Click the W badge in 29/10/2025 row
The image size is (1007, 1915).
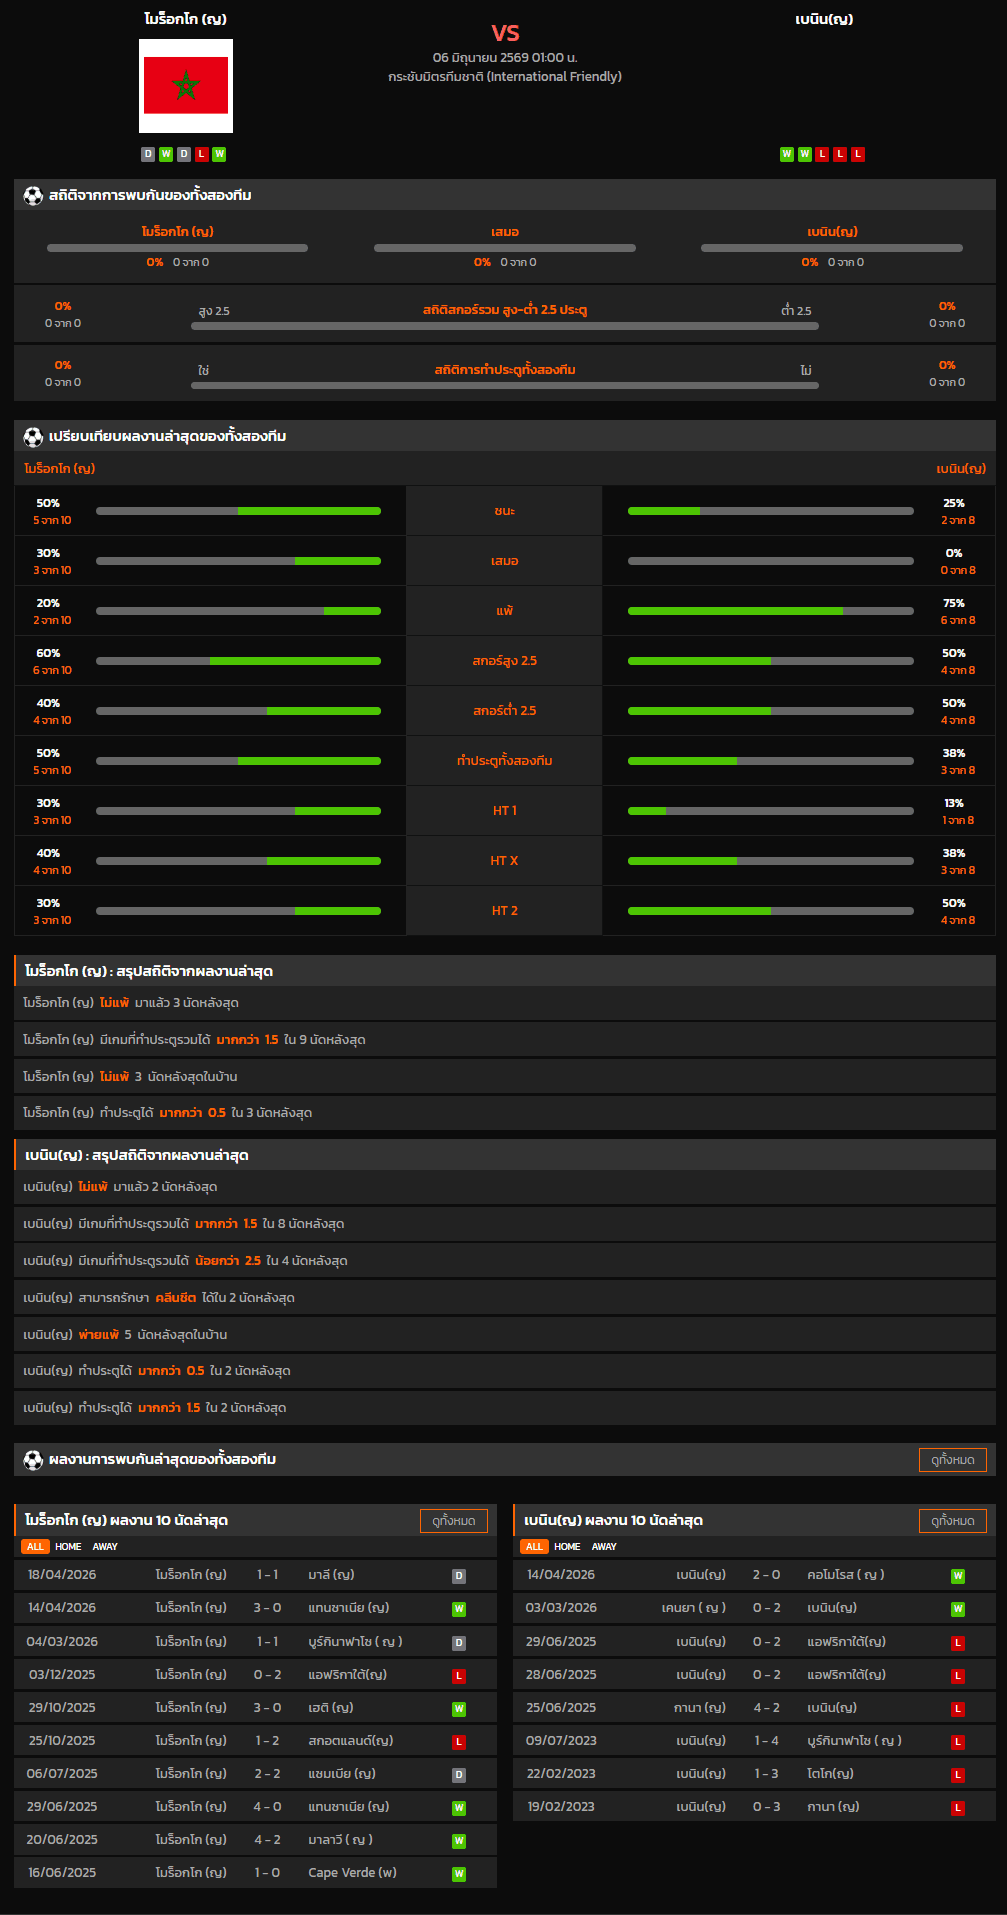pos(459,1709)
